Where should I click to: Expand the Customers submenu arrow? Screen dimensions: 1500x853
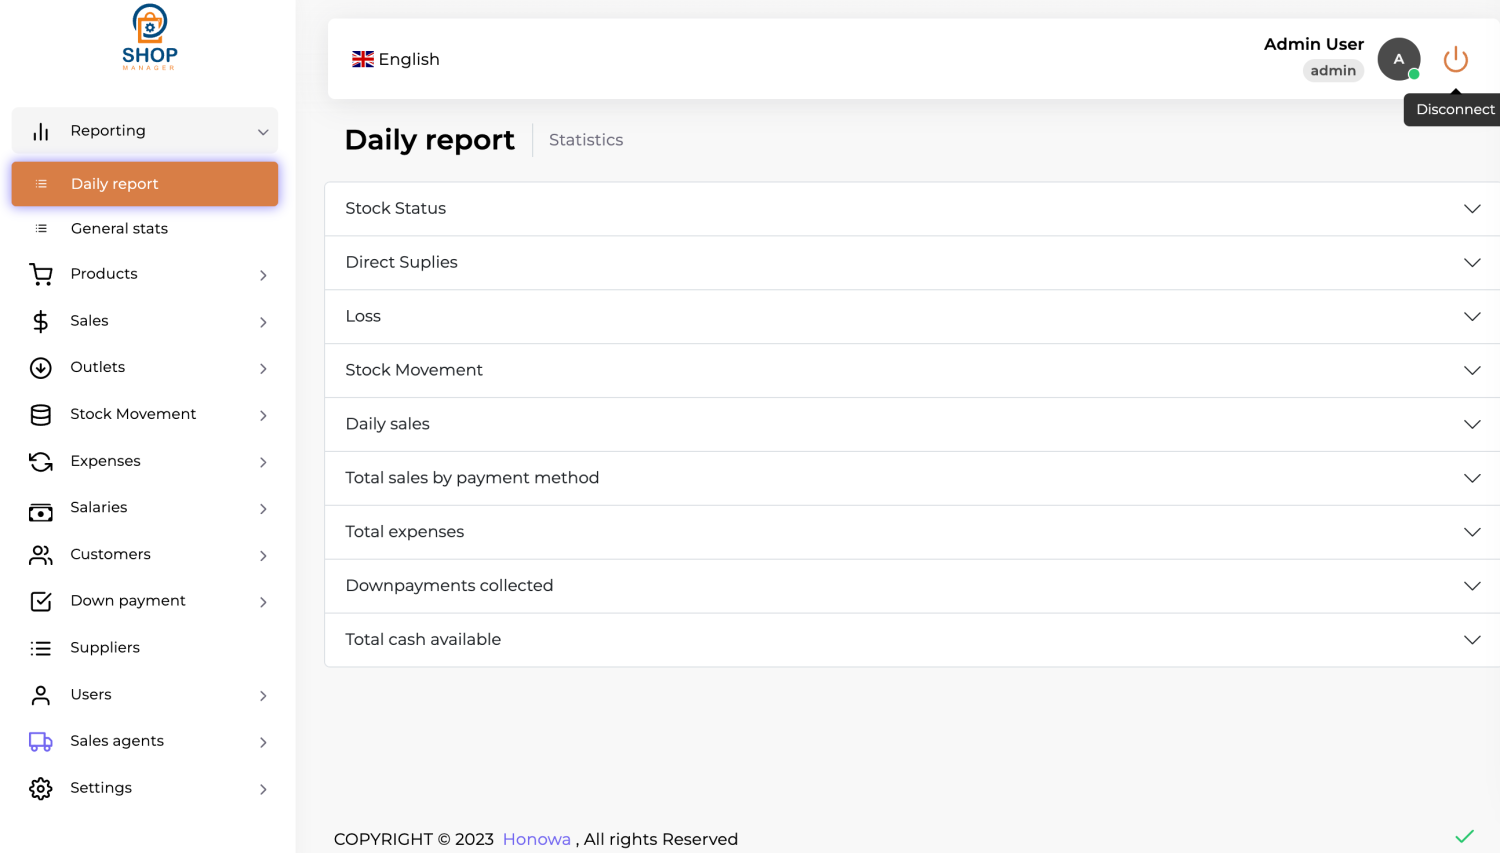[x=263, y=556]
